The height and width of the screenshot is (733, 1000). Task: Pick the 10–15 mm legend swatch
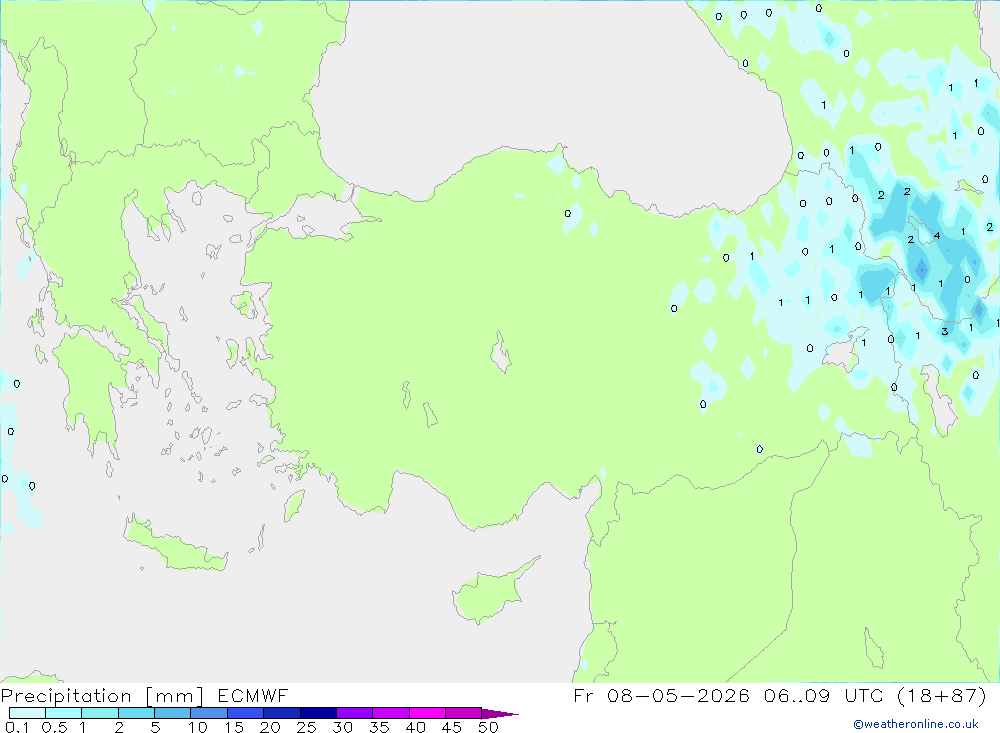coord(209,713)
